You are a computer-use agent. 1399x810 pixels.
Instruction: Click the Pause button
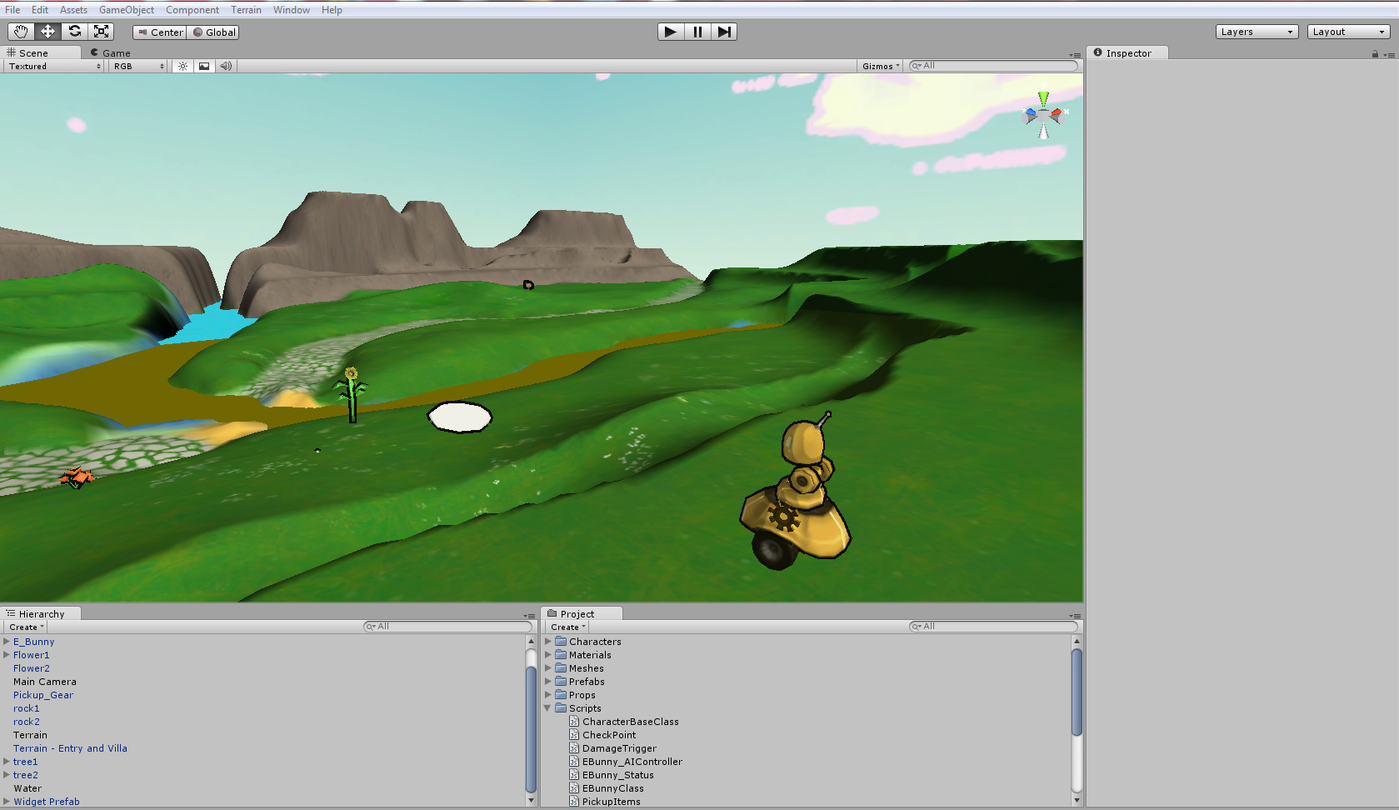(697, 32)
